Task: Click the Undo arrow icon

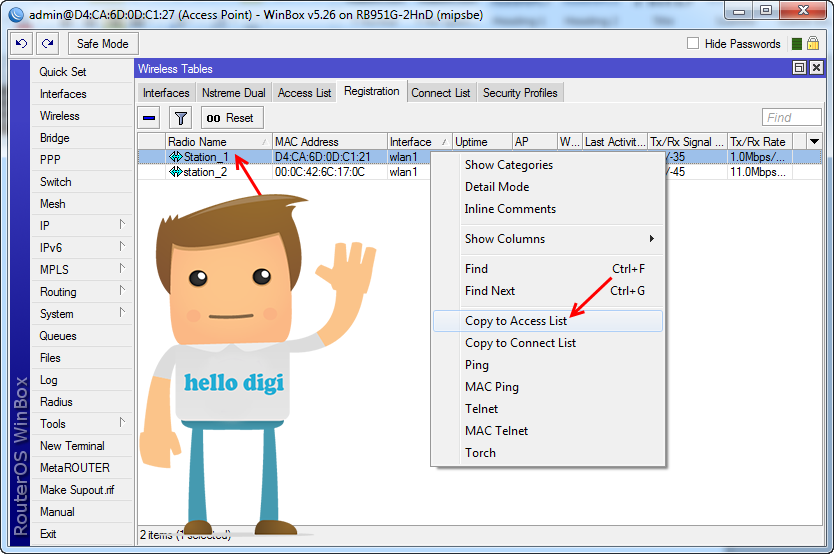Action: pos(22,44)
